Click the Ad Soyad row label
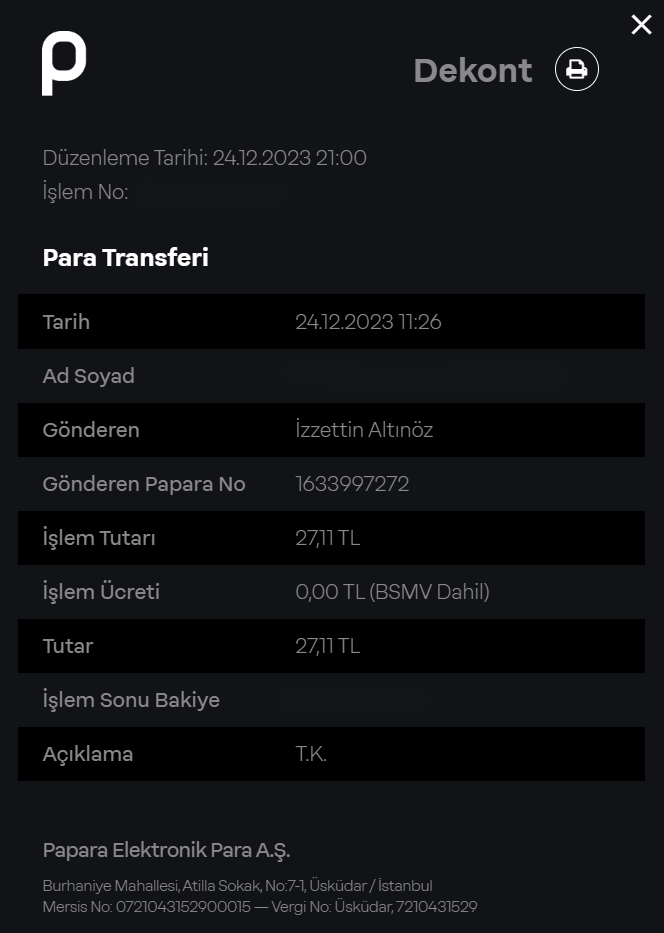 (x=88, y=376)
